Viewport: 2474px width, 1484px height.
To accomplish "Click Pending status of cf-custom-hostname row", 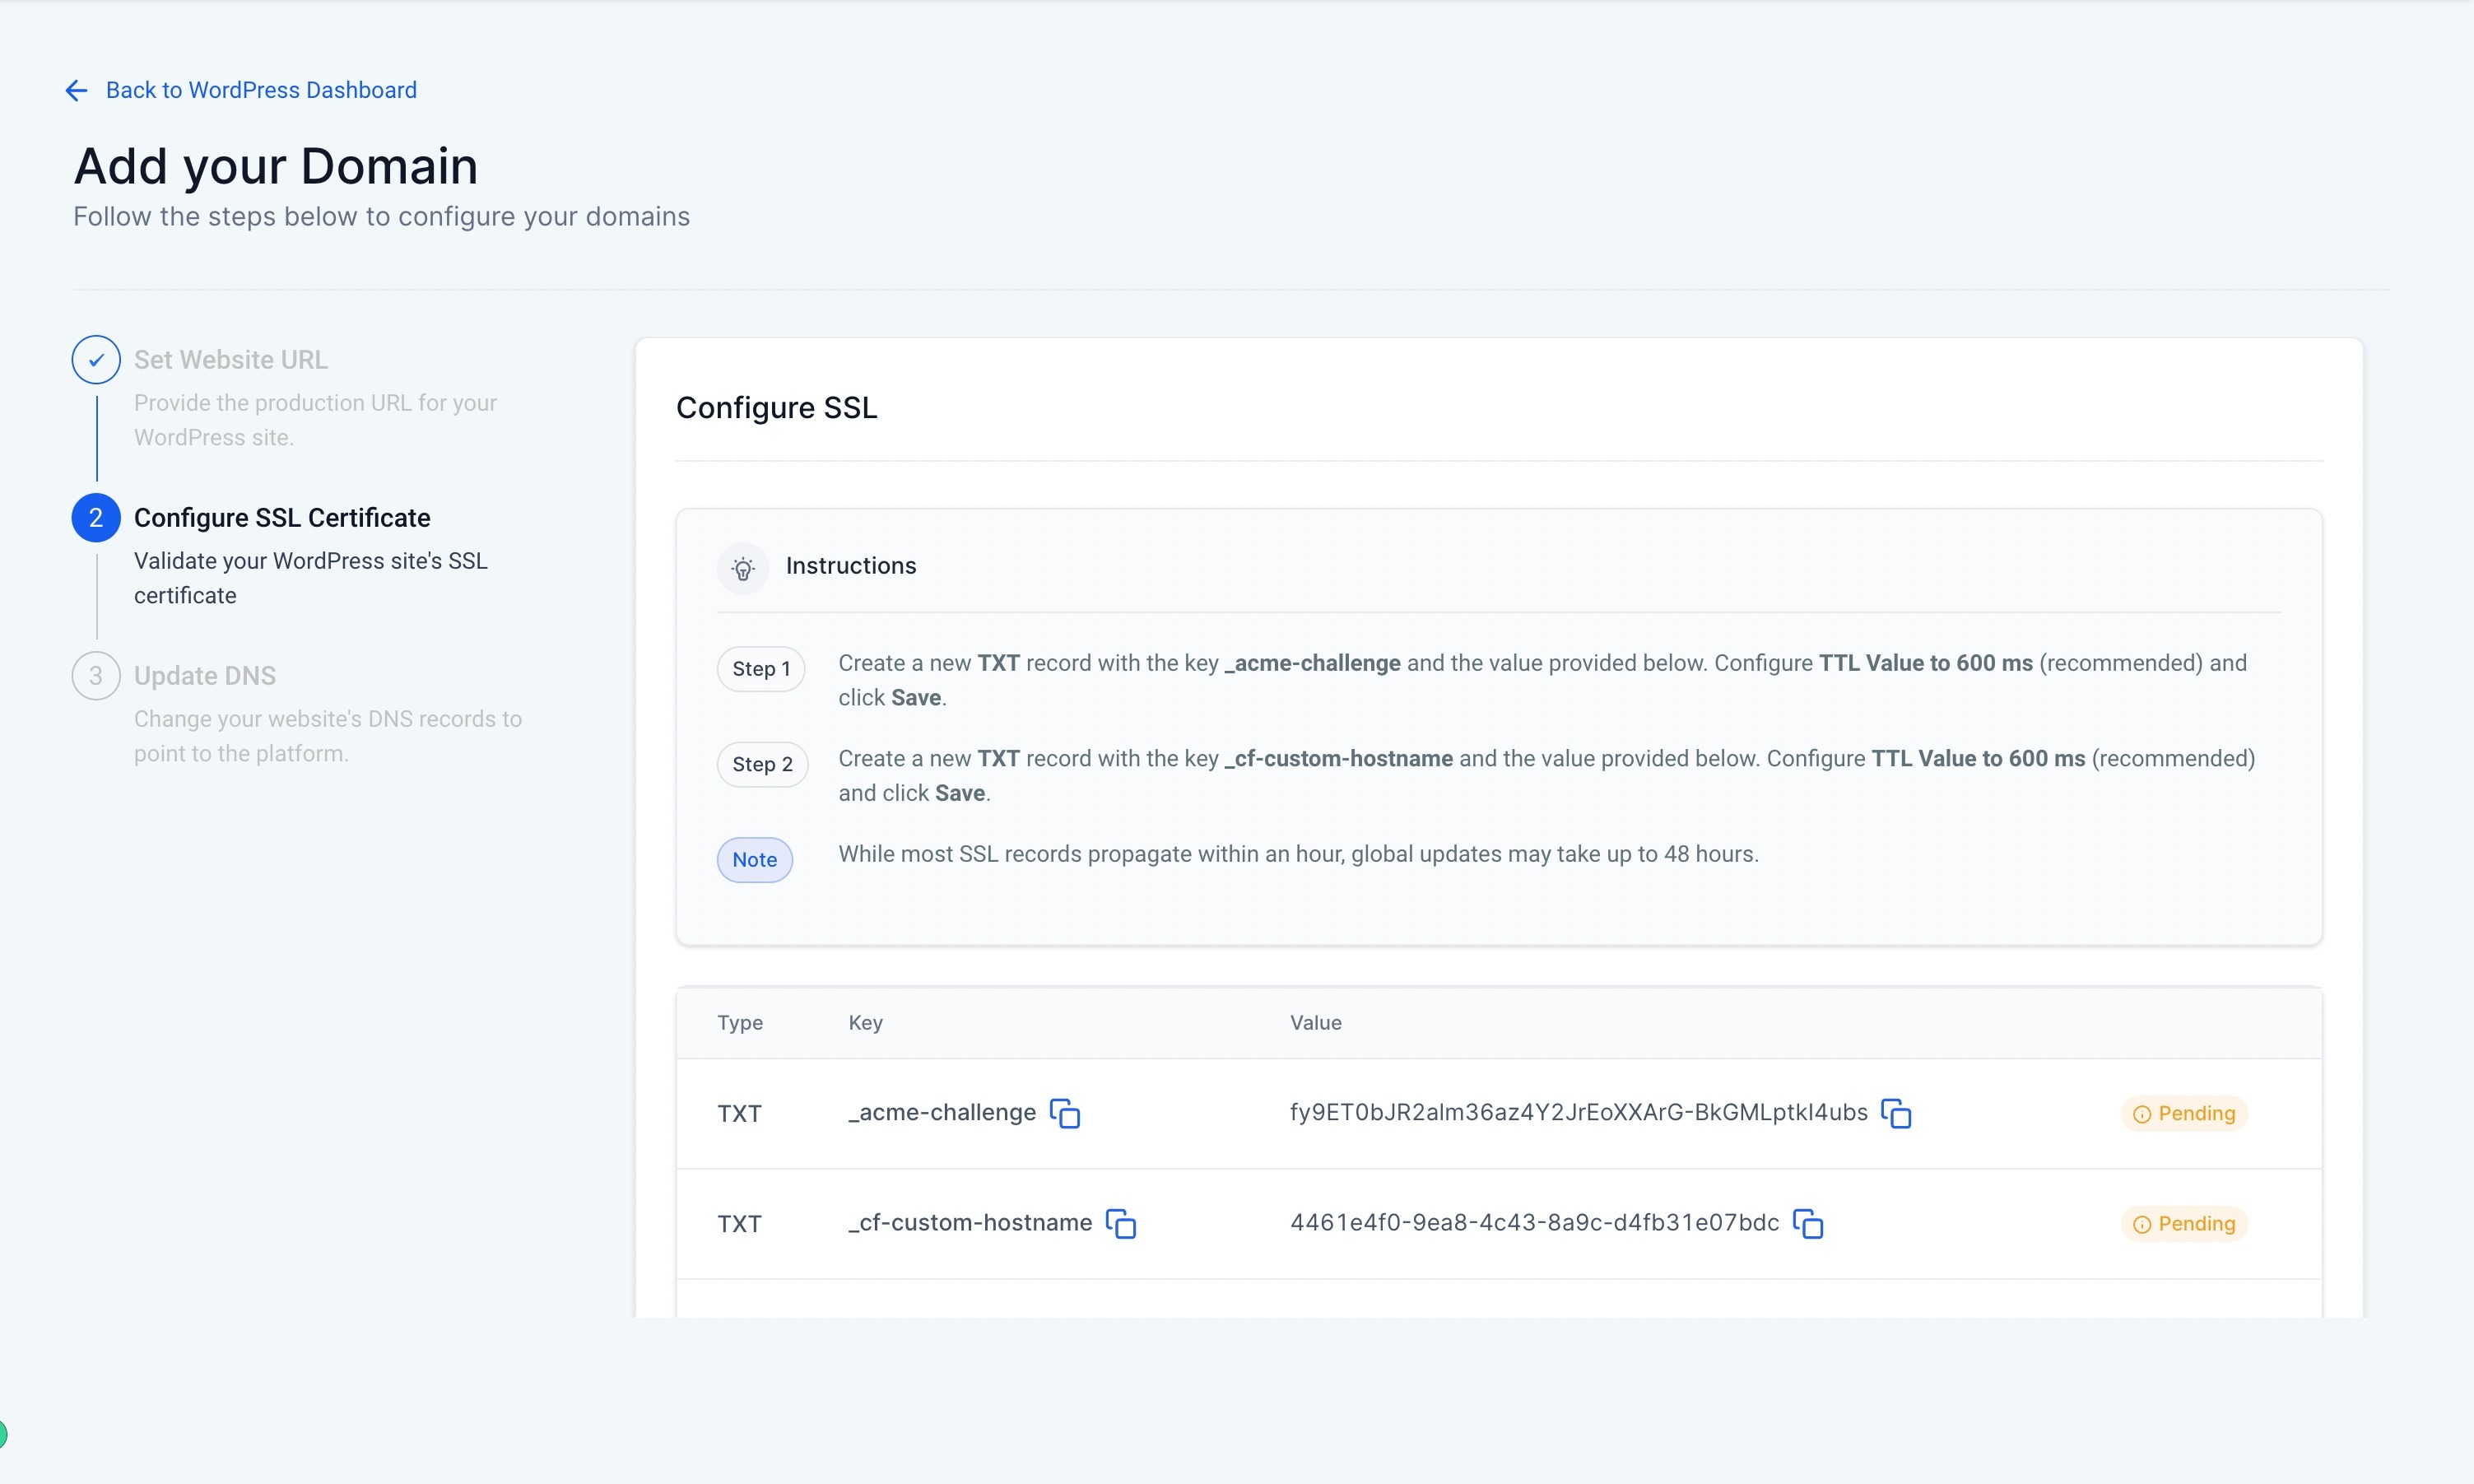I will [2184, 1224].
